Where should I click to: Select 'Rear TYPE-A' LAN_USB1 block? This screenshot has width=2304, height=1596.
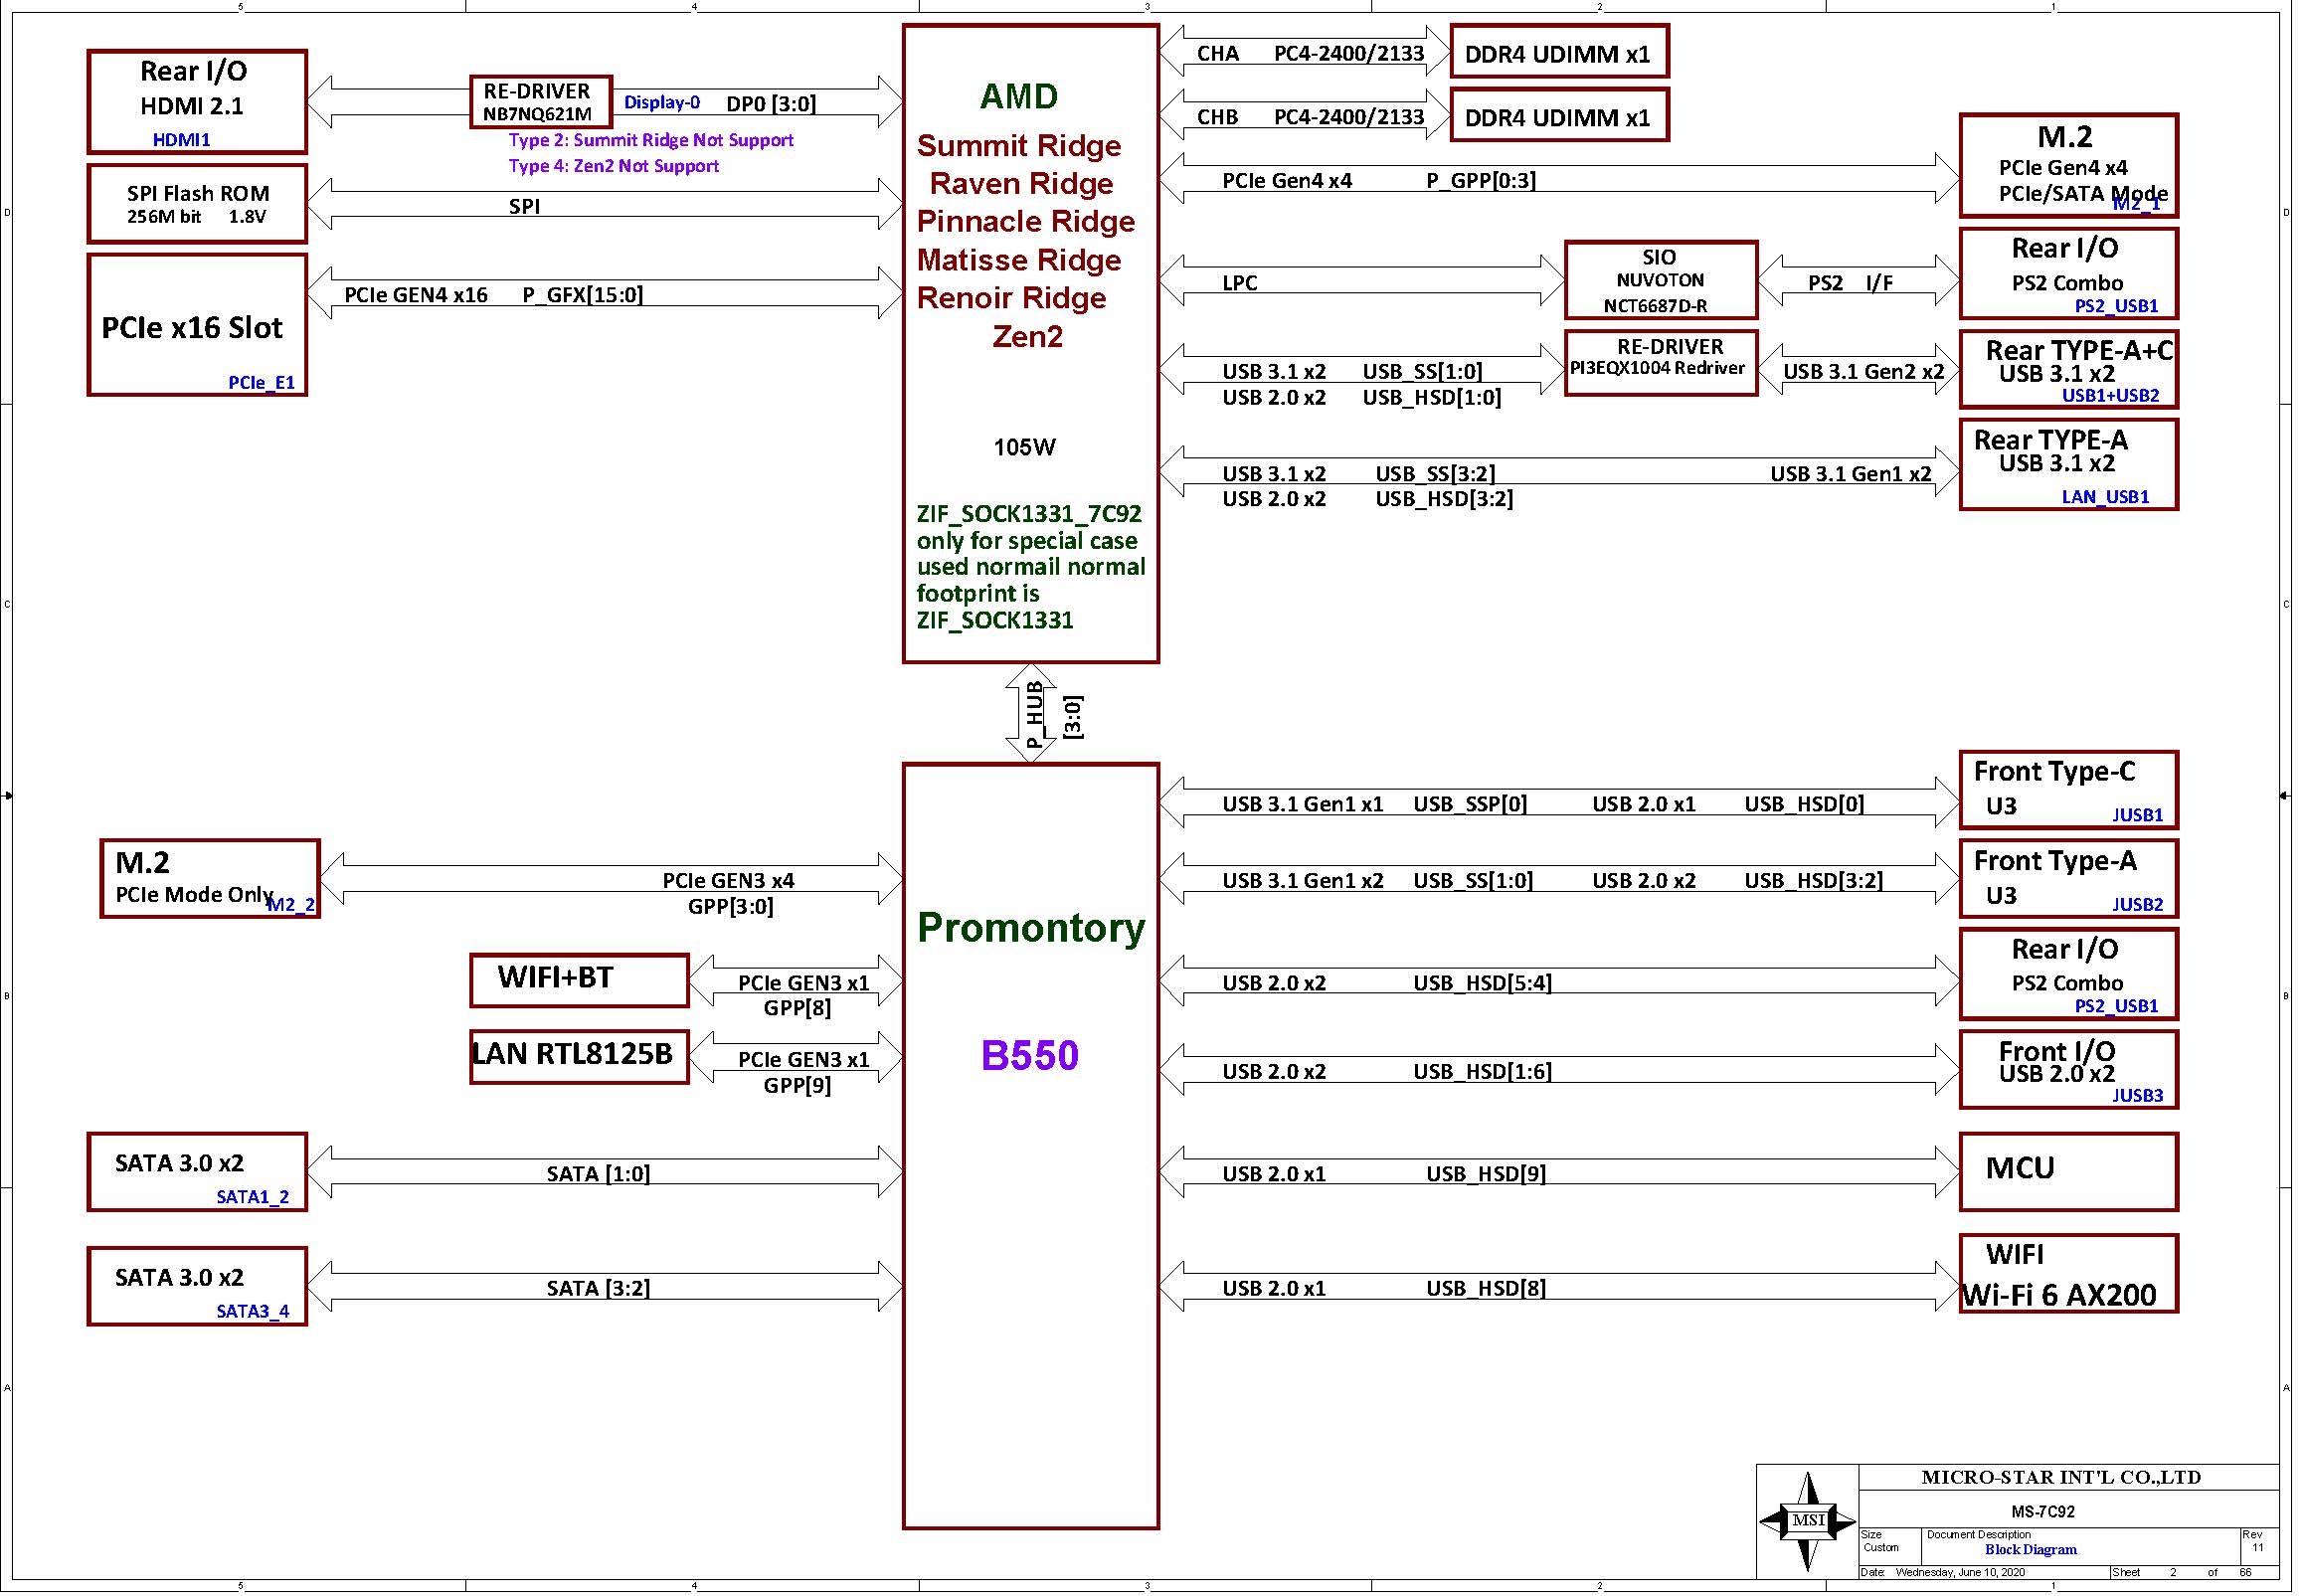[2068, 465]
